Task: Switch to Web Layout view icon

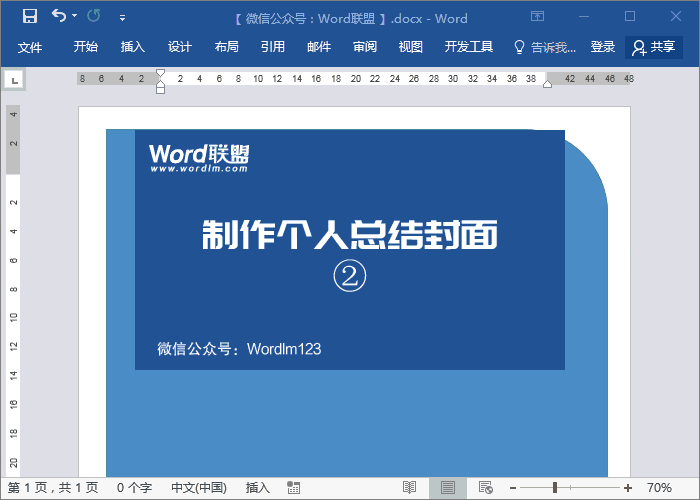Action: point(485,488)
